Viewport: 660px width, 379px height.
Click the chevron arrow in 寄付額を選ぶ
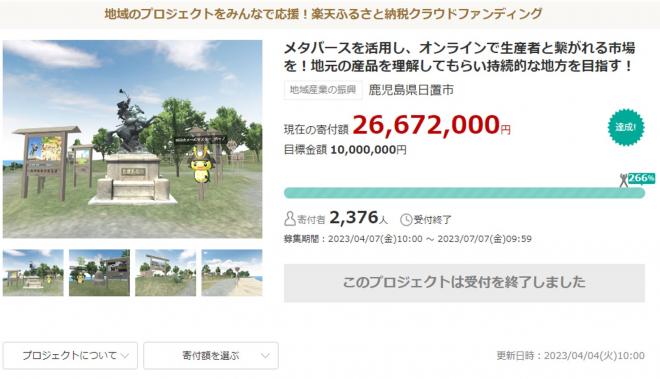[265, 356]
